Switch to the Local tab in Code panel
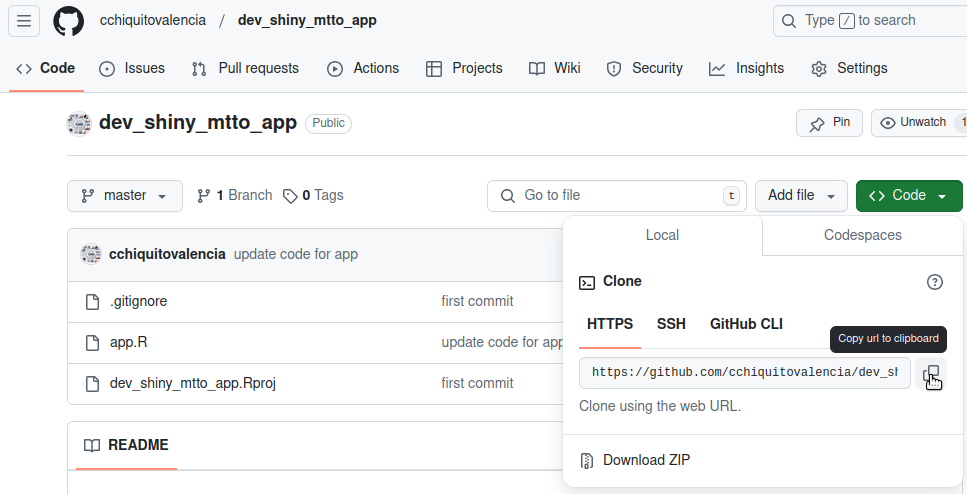This screenshot has height=494, width=967. [x=662, y=235]
